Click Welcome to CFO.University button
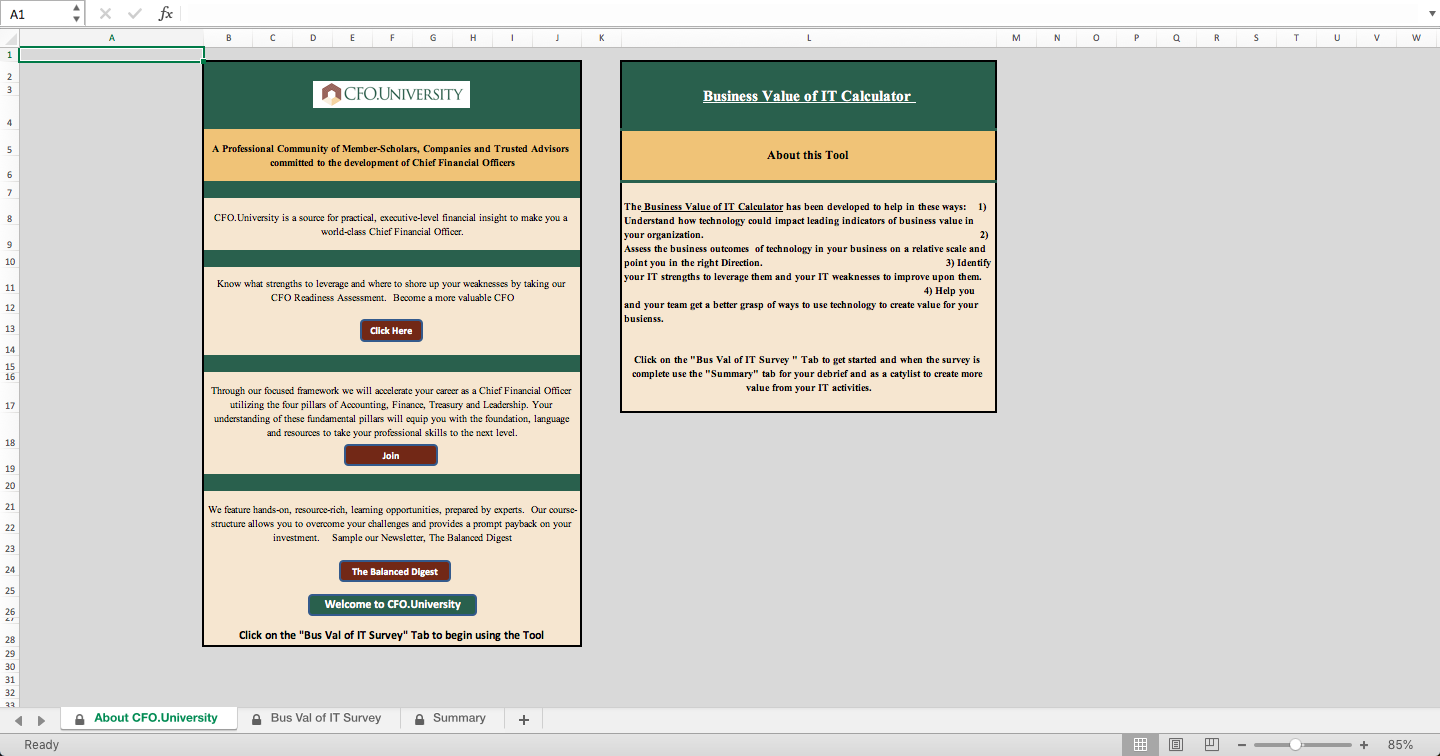The width and height of the screenshot is (1440, 756). [x=392, y=604]
